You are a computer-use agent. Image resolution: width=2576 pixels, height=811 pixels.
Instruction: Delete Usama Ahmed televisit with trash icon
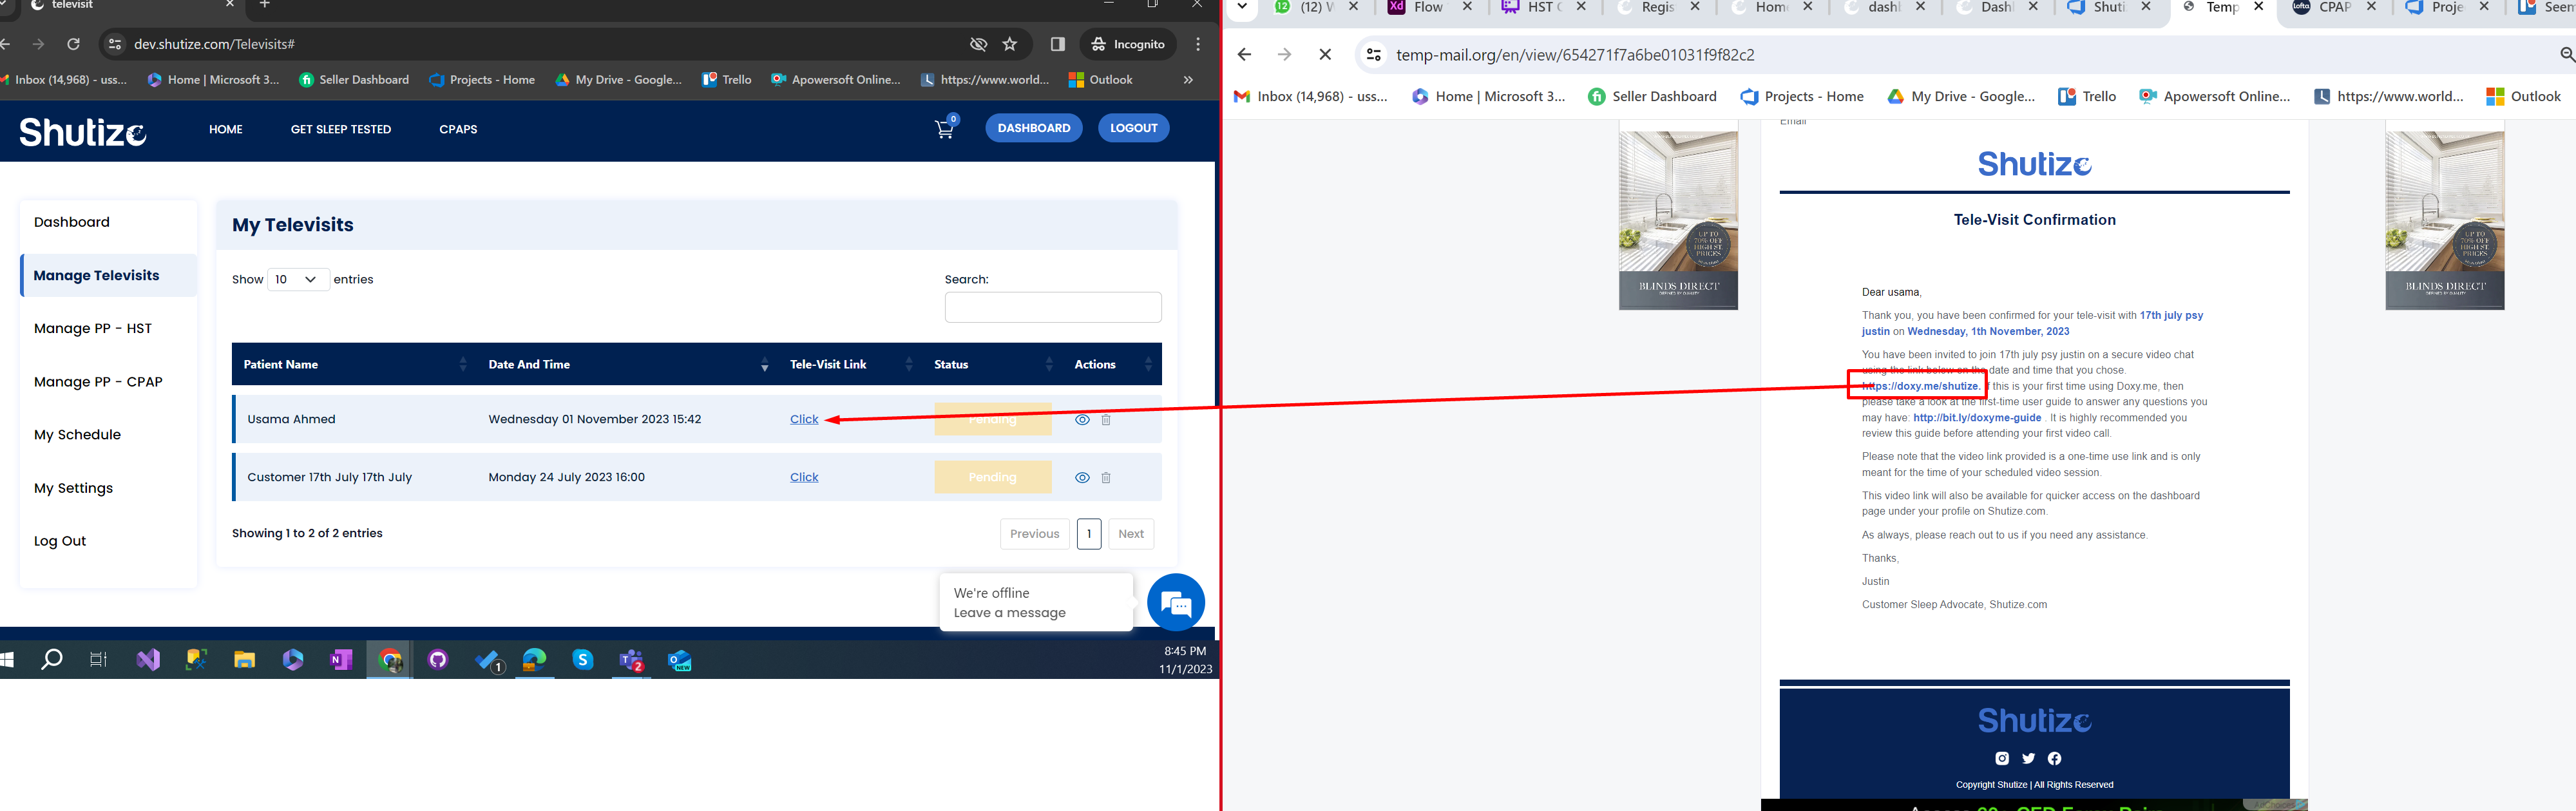pyautogui.click(x=1106, y=420)
